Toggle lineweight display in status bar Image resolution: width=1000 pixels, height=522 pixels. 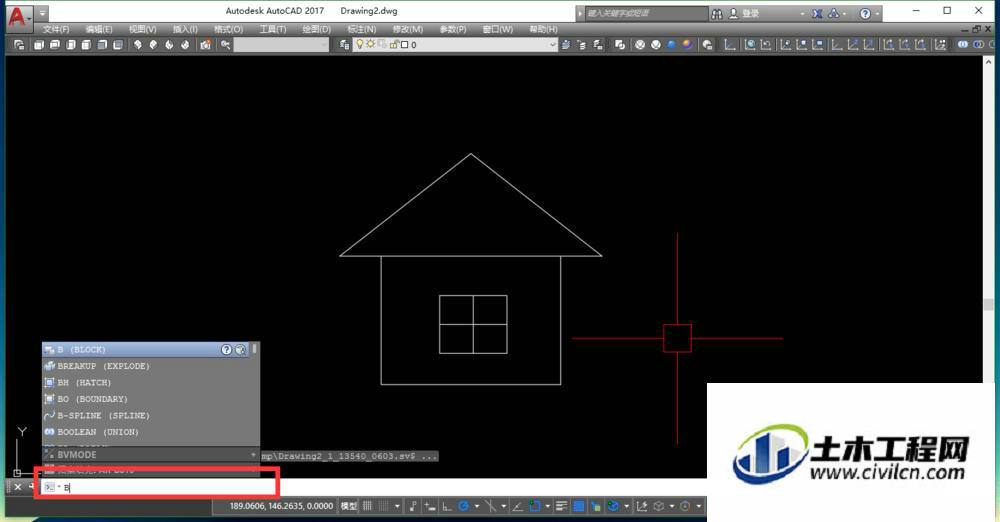[561, 506]
